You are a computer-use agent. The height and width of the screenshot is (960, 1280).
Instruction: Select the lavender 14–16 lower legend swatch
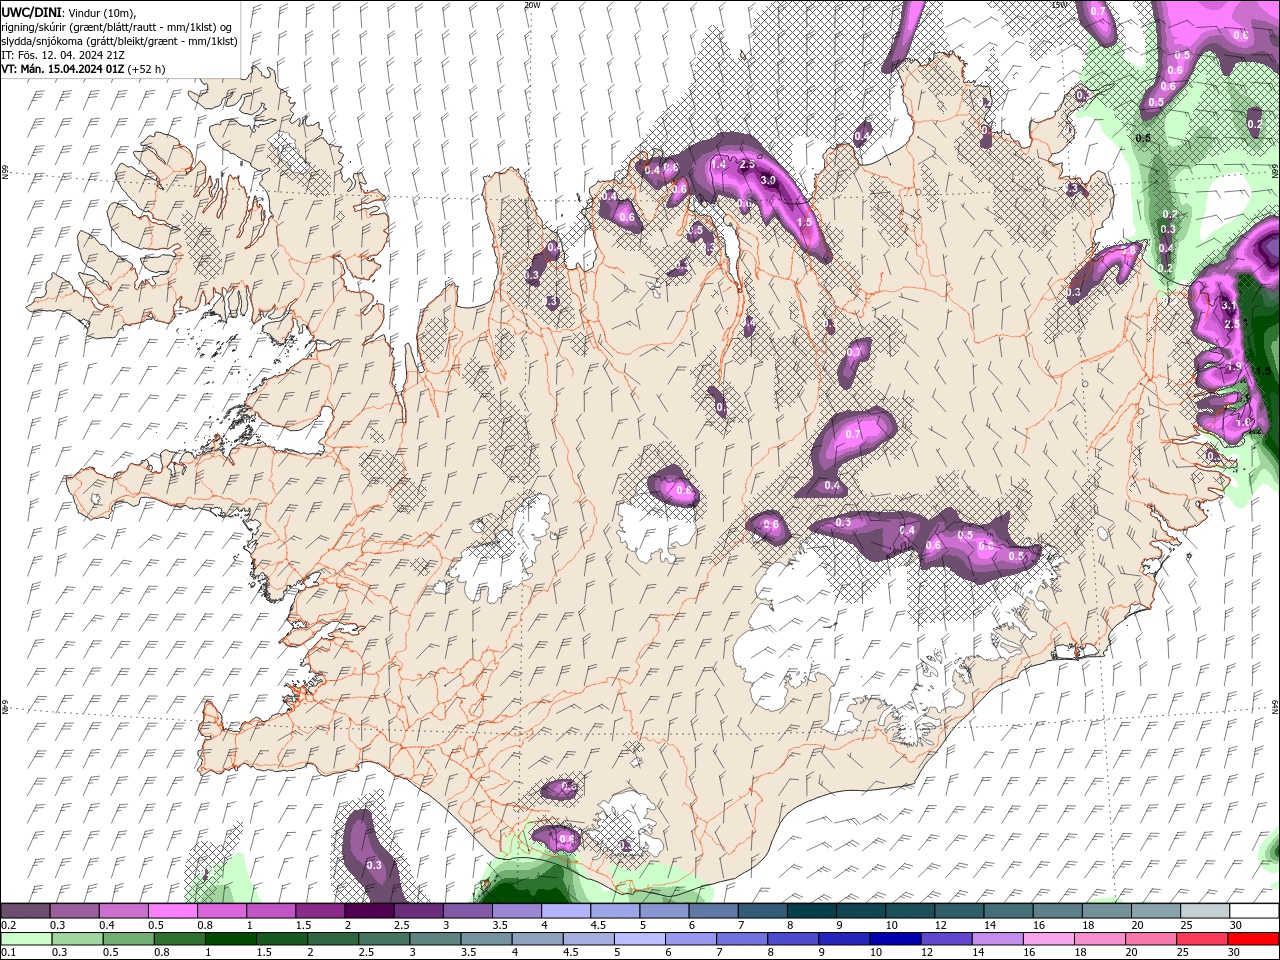(998, 939)
